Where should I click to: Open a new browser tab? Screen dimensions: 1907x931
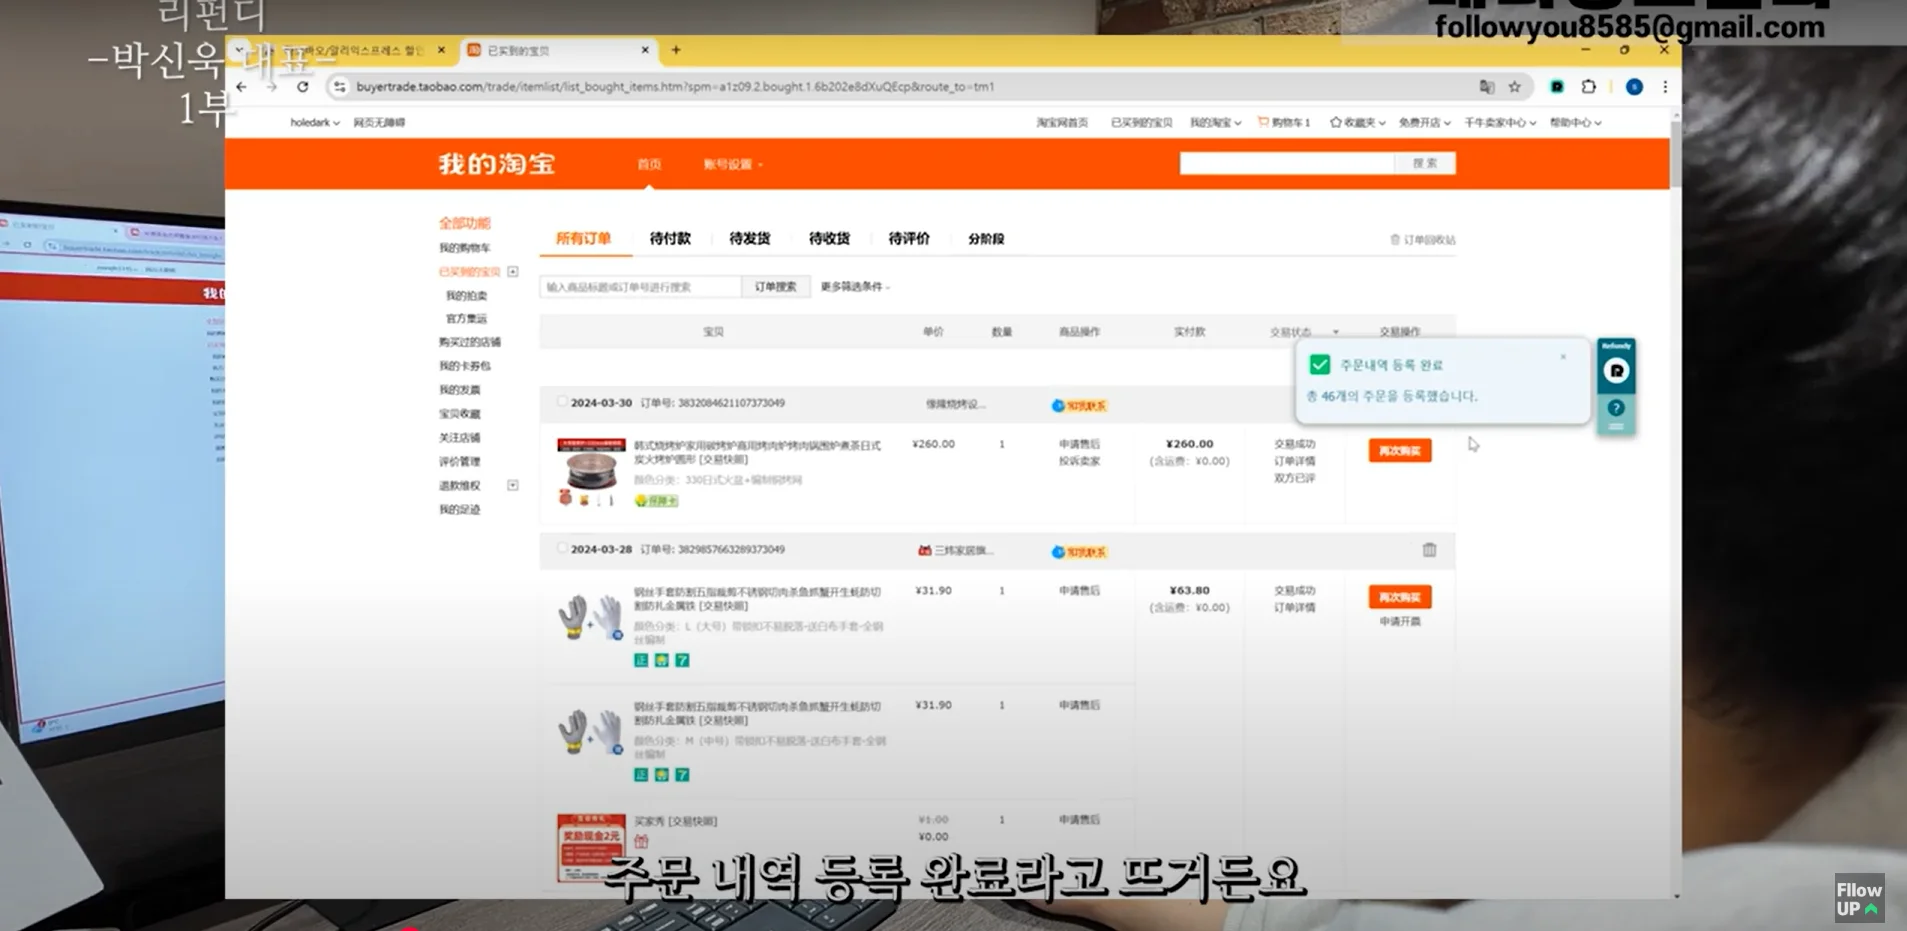pyautogui.click(x=676, y=50)
